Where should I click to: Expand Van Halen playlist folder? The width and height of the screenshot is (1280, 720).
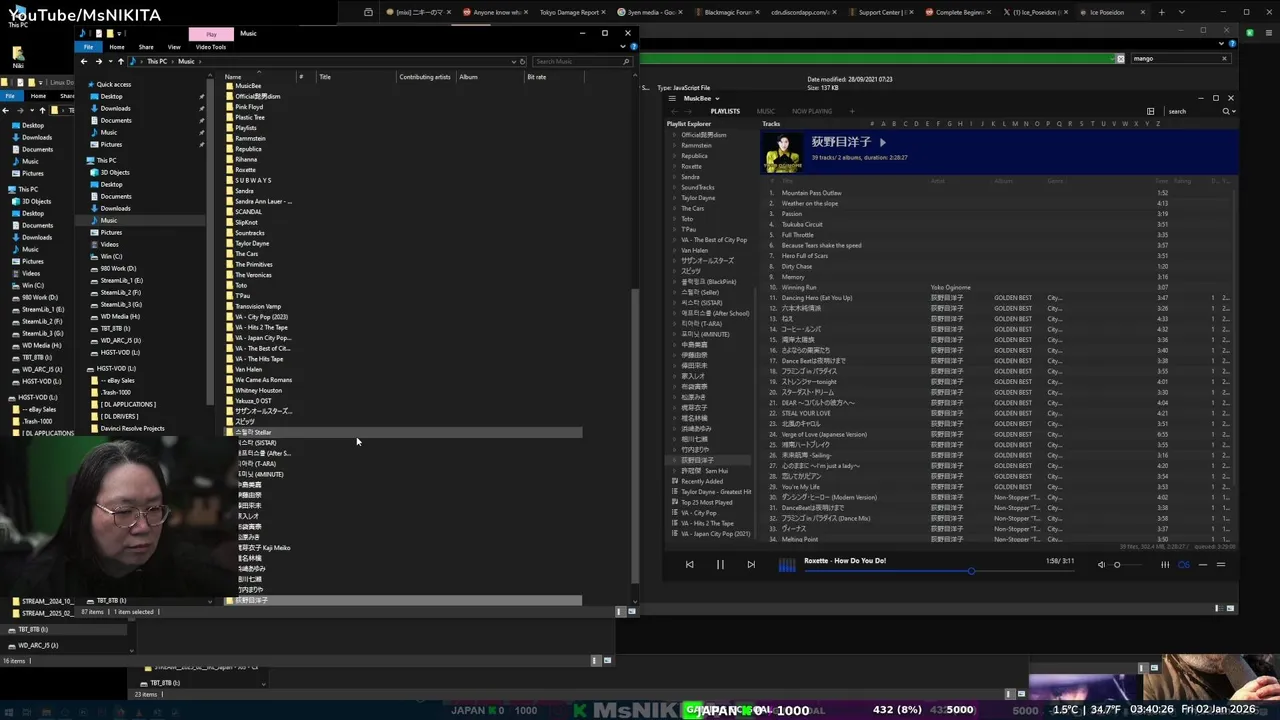pyautogui.click(x=674, y=250)
